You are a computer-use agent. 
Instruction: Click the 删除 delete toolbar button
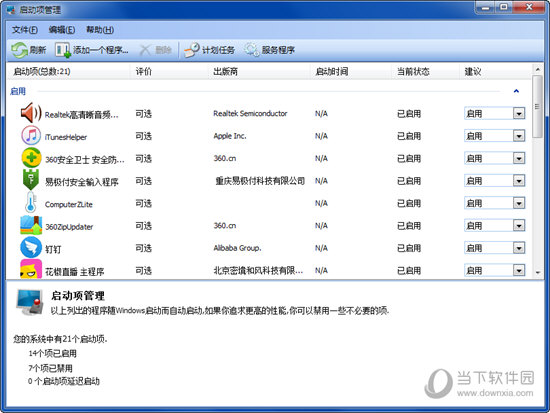[155, 50]
